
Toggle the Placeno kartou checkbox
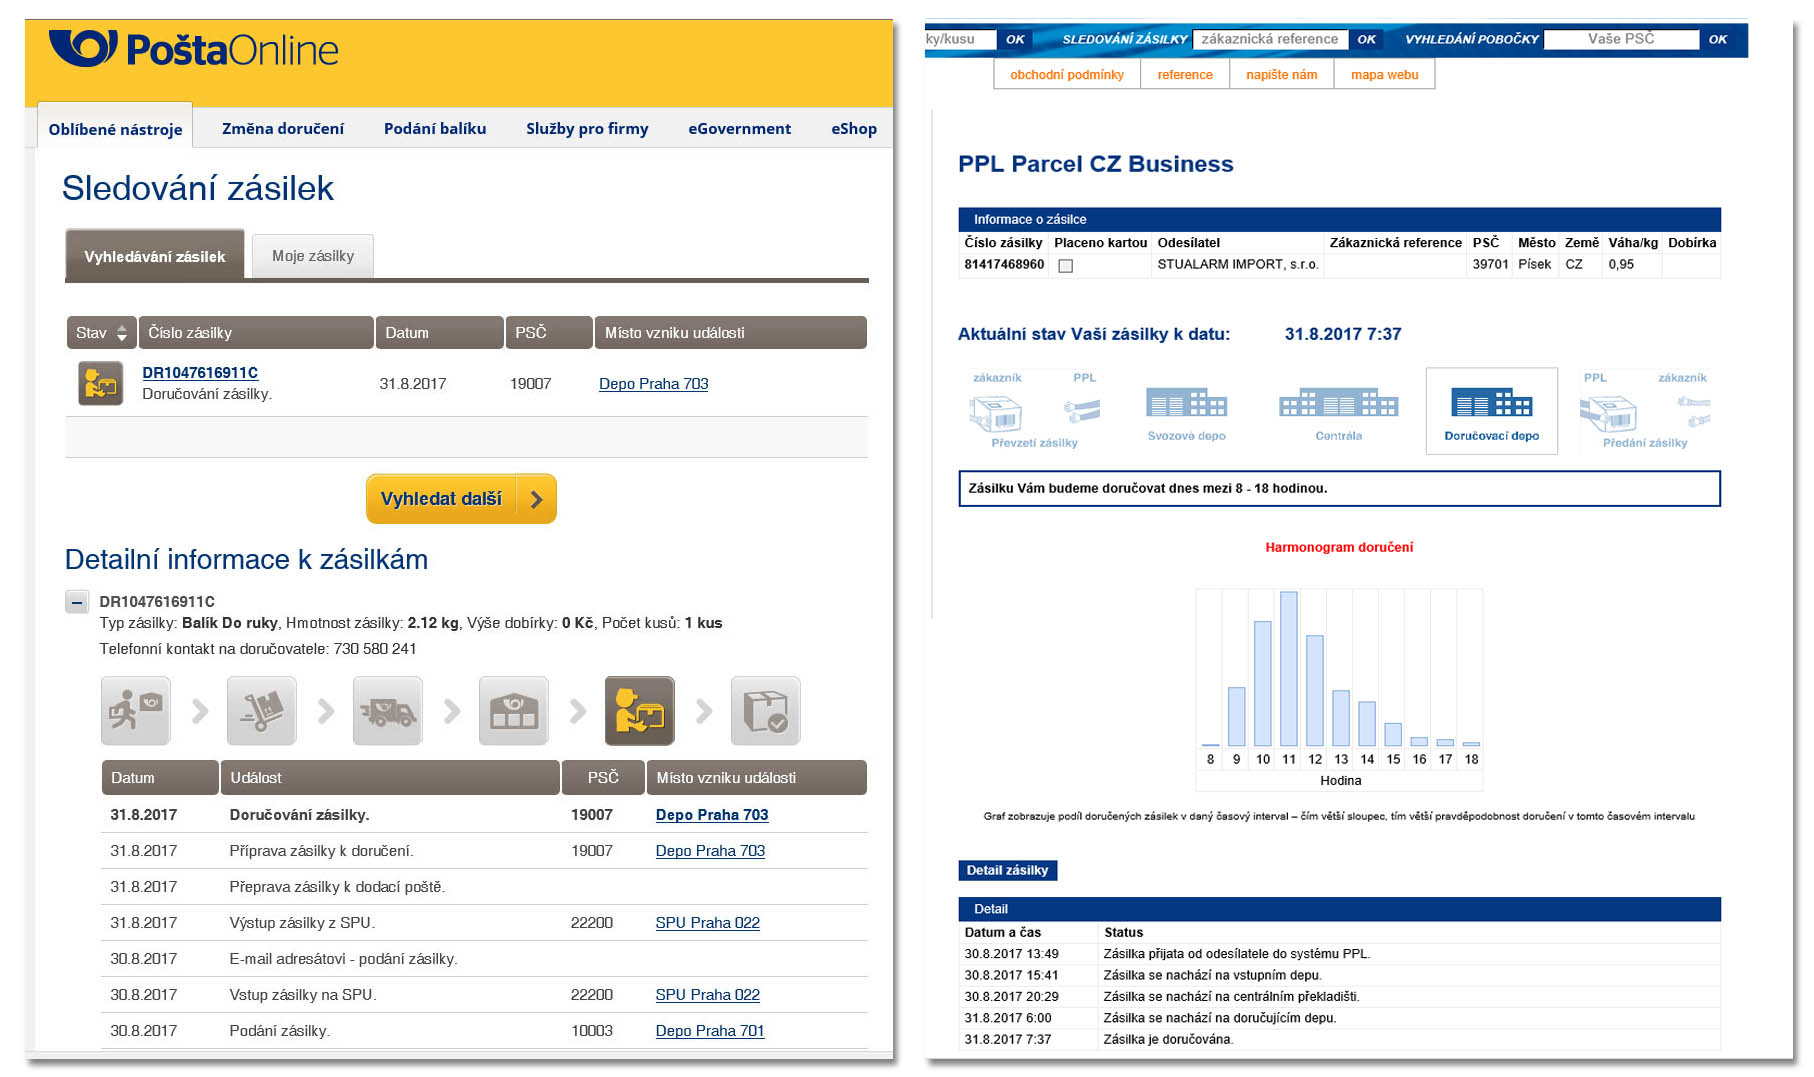point(1065,266)
